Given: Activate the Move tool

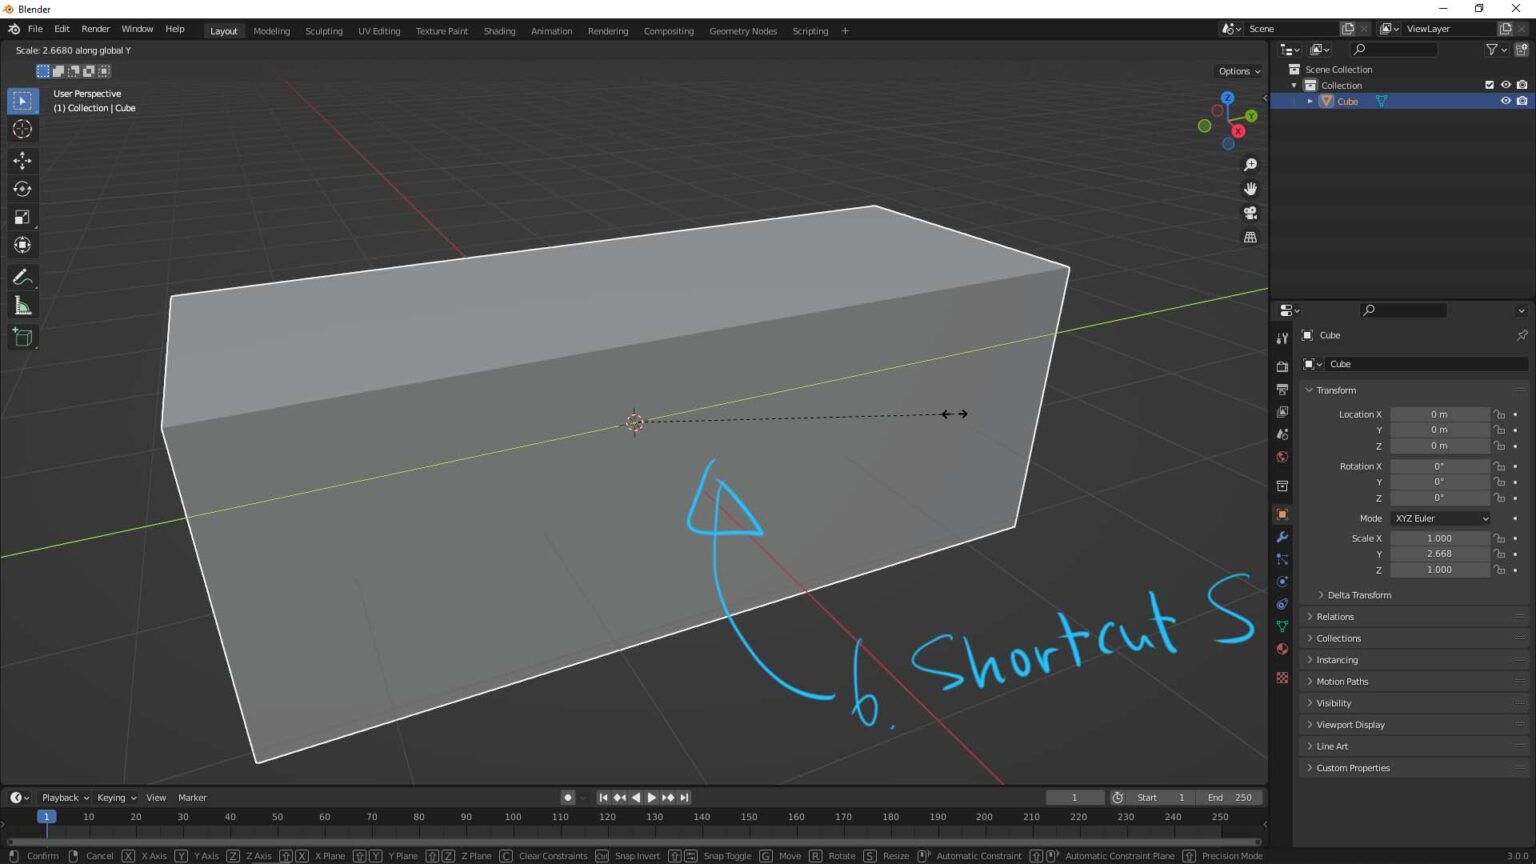Looking at the screenshot, I should click(x=22, y=161).
